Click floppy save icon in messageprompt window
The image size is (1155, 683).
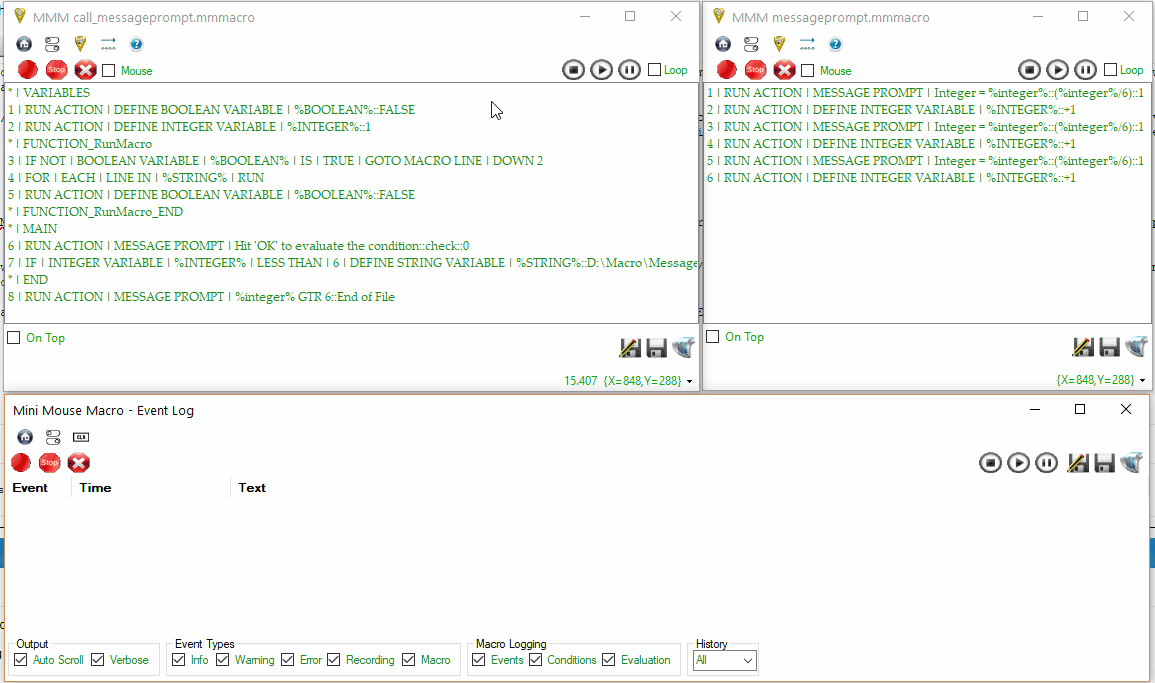tap(1109, 346)
